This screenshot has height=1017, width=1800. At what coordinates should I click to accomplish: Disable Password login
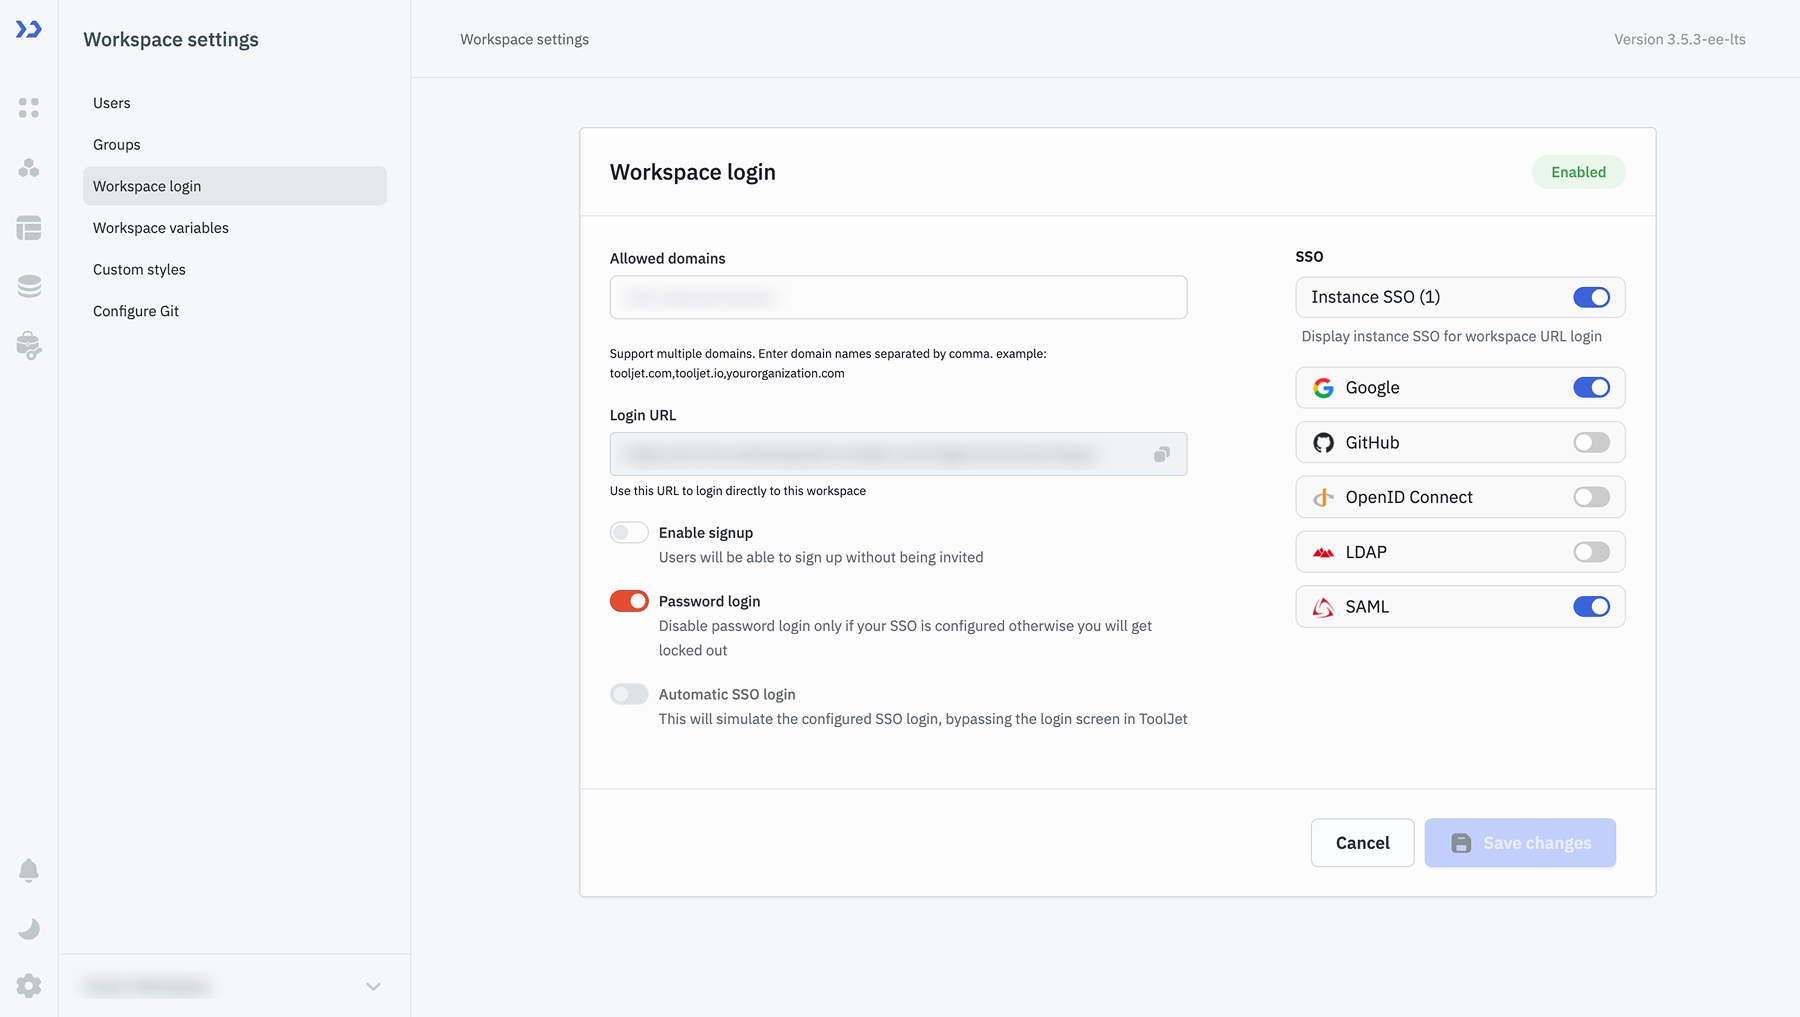[x=629, y=601]
